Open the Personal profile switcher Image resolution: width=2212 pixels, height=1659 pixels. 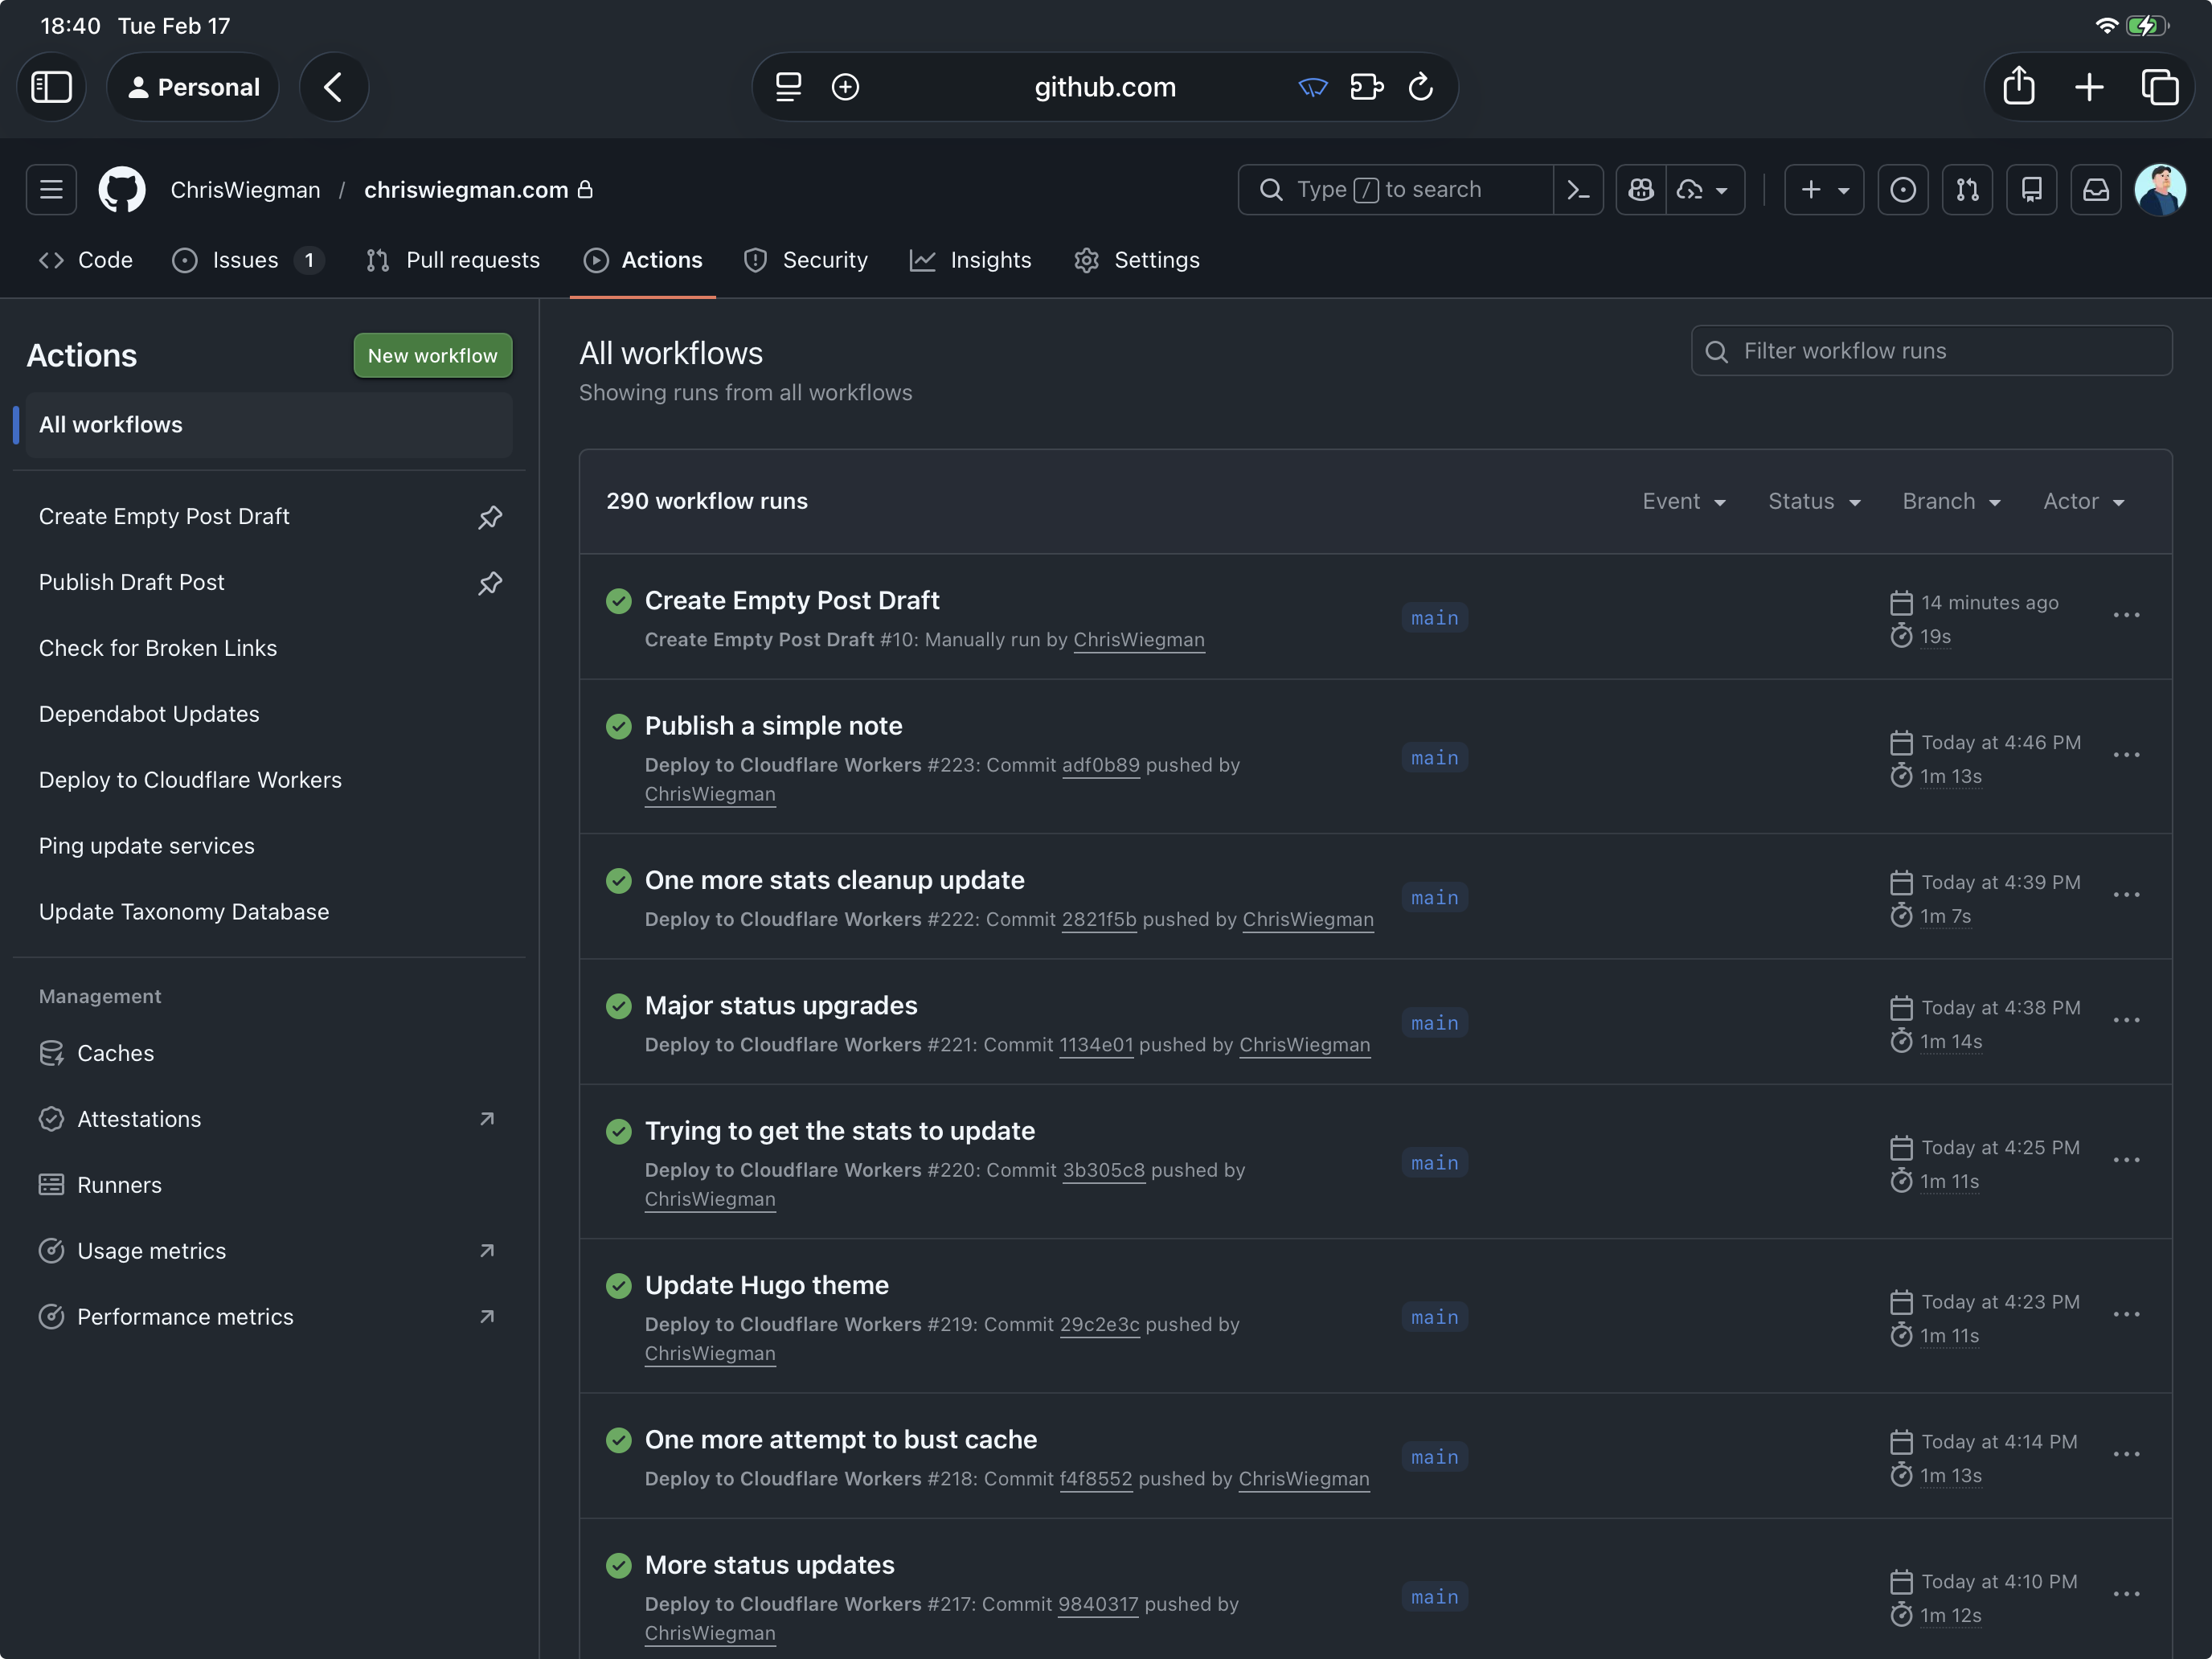click(x=193, y=87)
